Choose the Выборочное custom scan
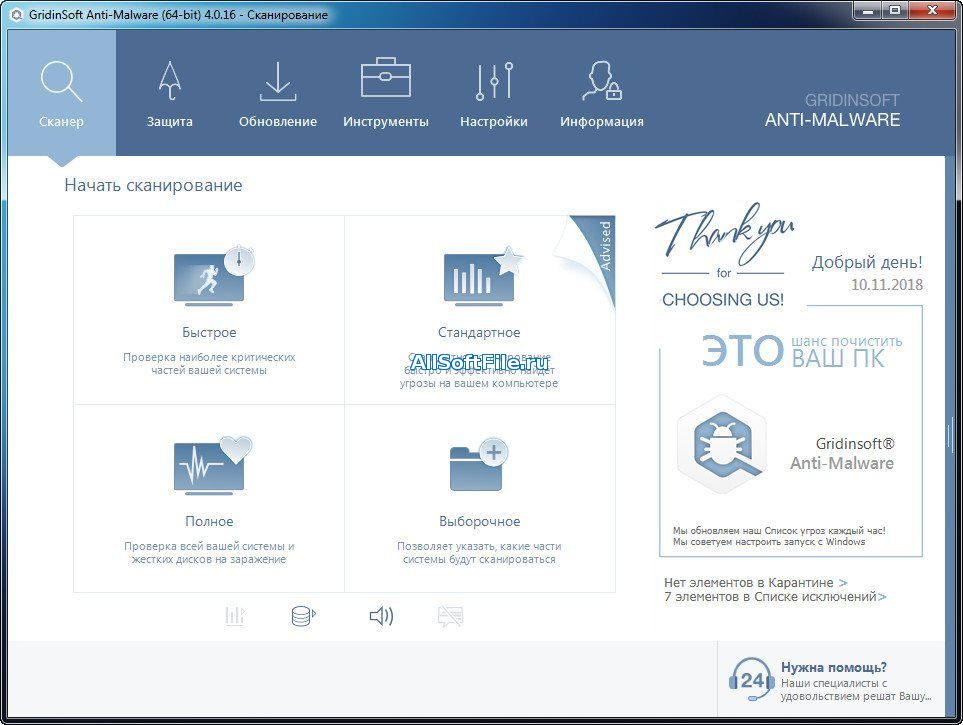Screen dimensions: 963x725 tap(480, 498)
